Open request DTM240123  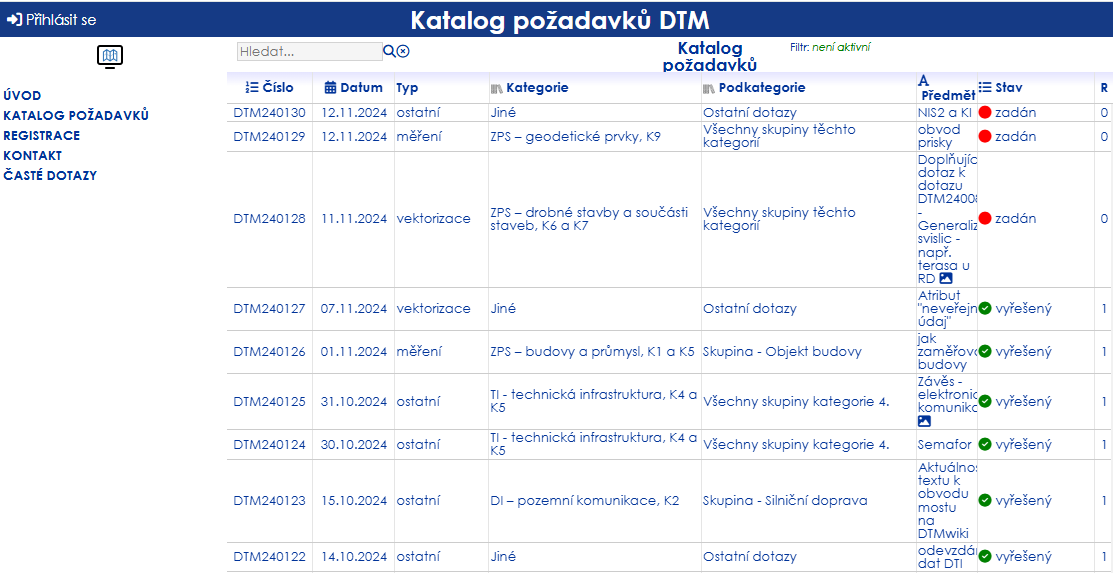point(270,501)
